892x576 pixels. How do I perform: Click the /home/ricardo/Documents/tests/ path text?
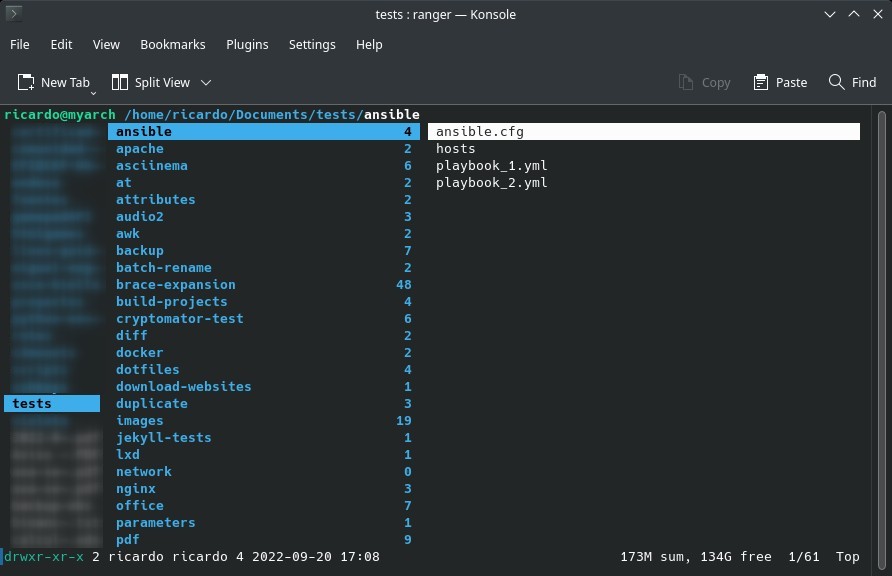pyautogui.click(x=244, y=114)
